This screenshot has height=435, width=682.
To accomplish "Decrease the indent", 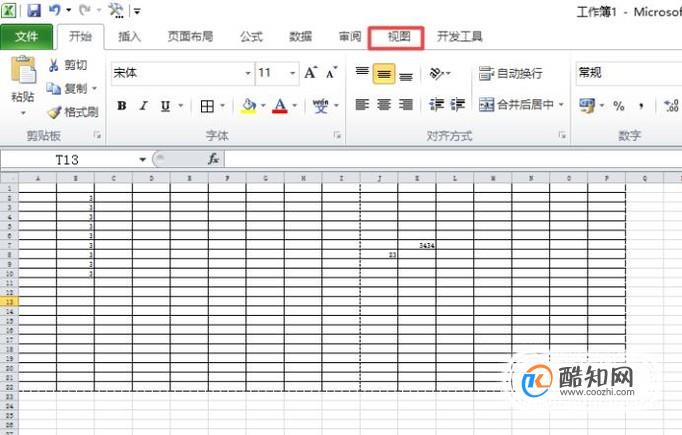I will (x=436, y=104).
